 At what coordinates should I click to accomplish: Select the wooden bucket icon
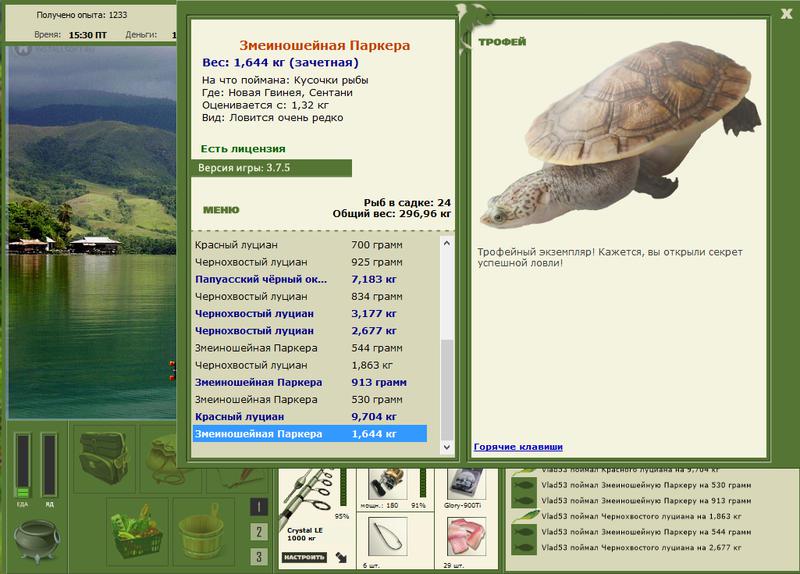pos(202,533)
